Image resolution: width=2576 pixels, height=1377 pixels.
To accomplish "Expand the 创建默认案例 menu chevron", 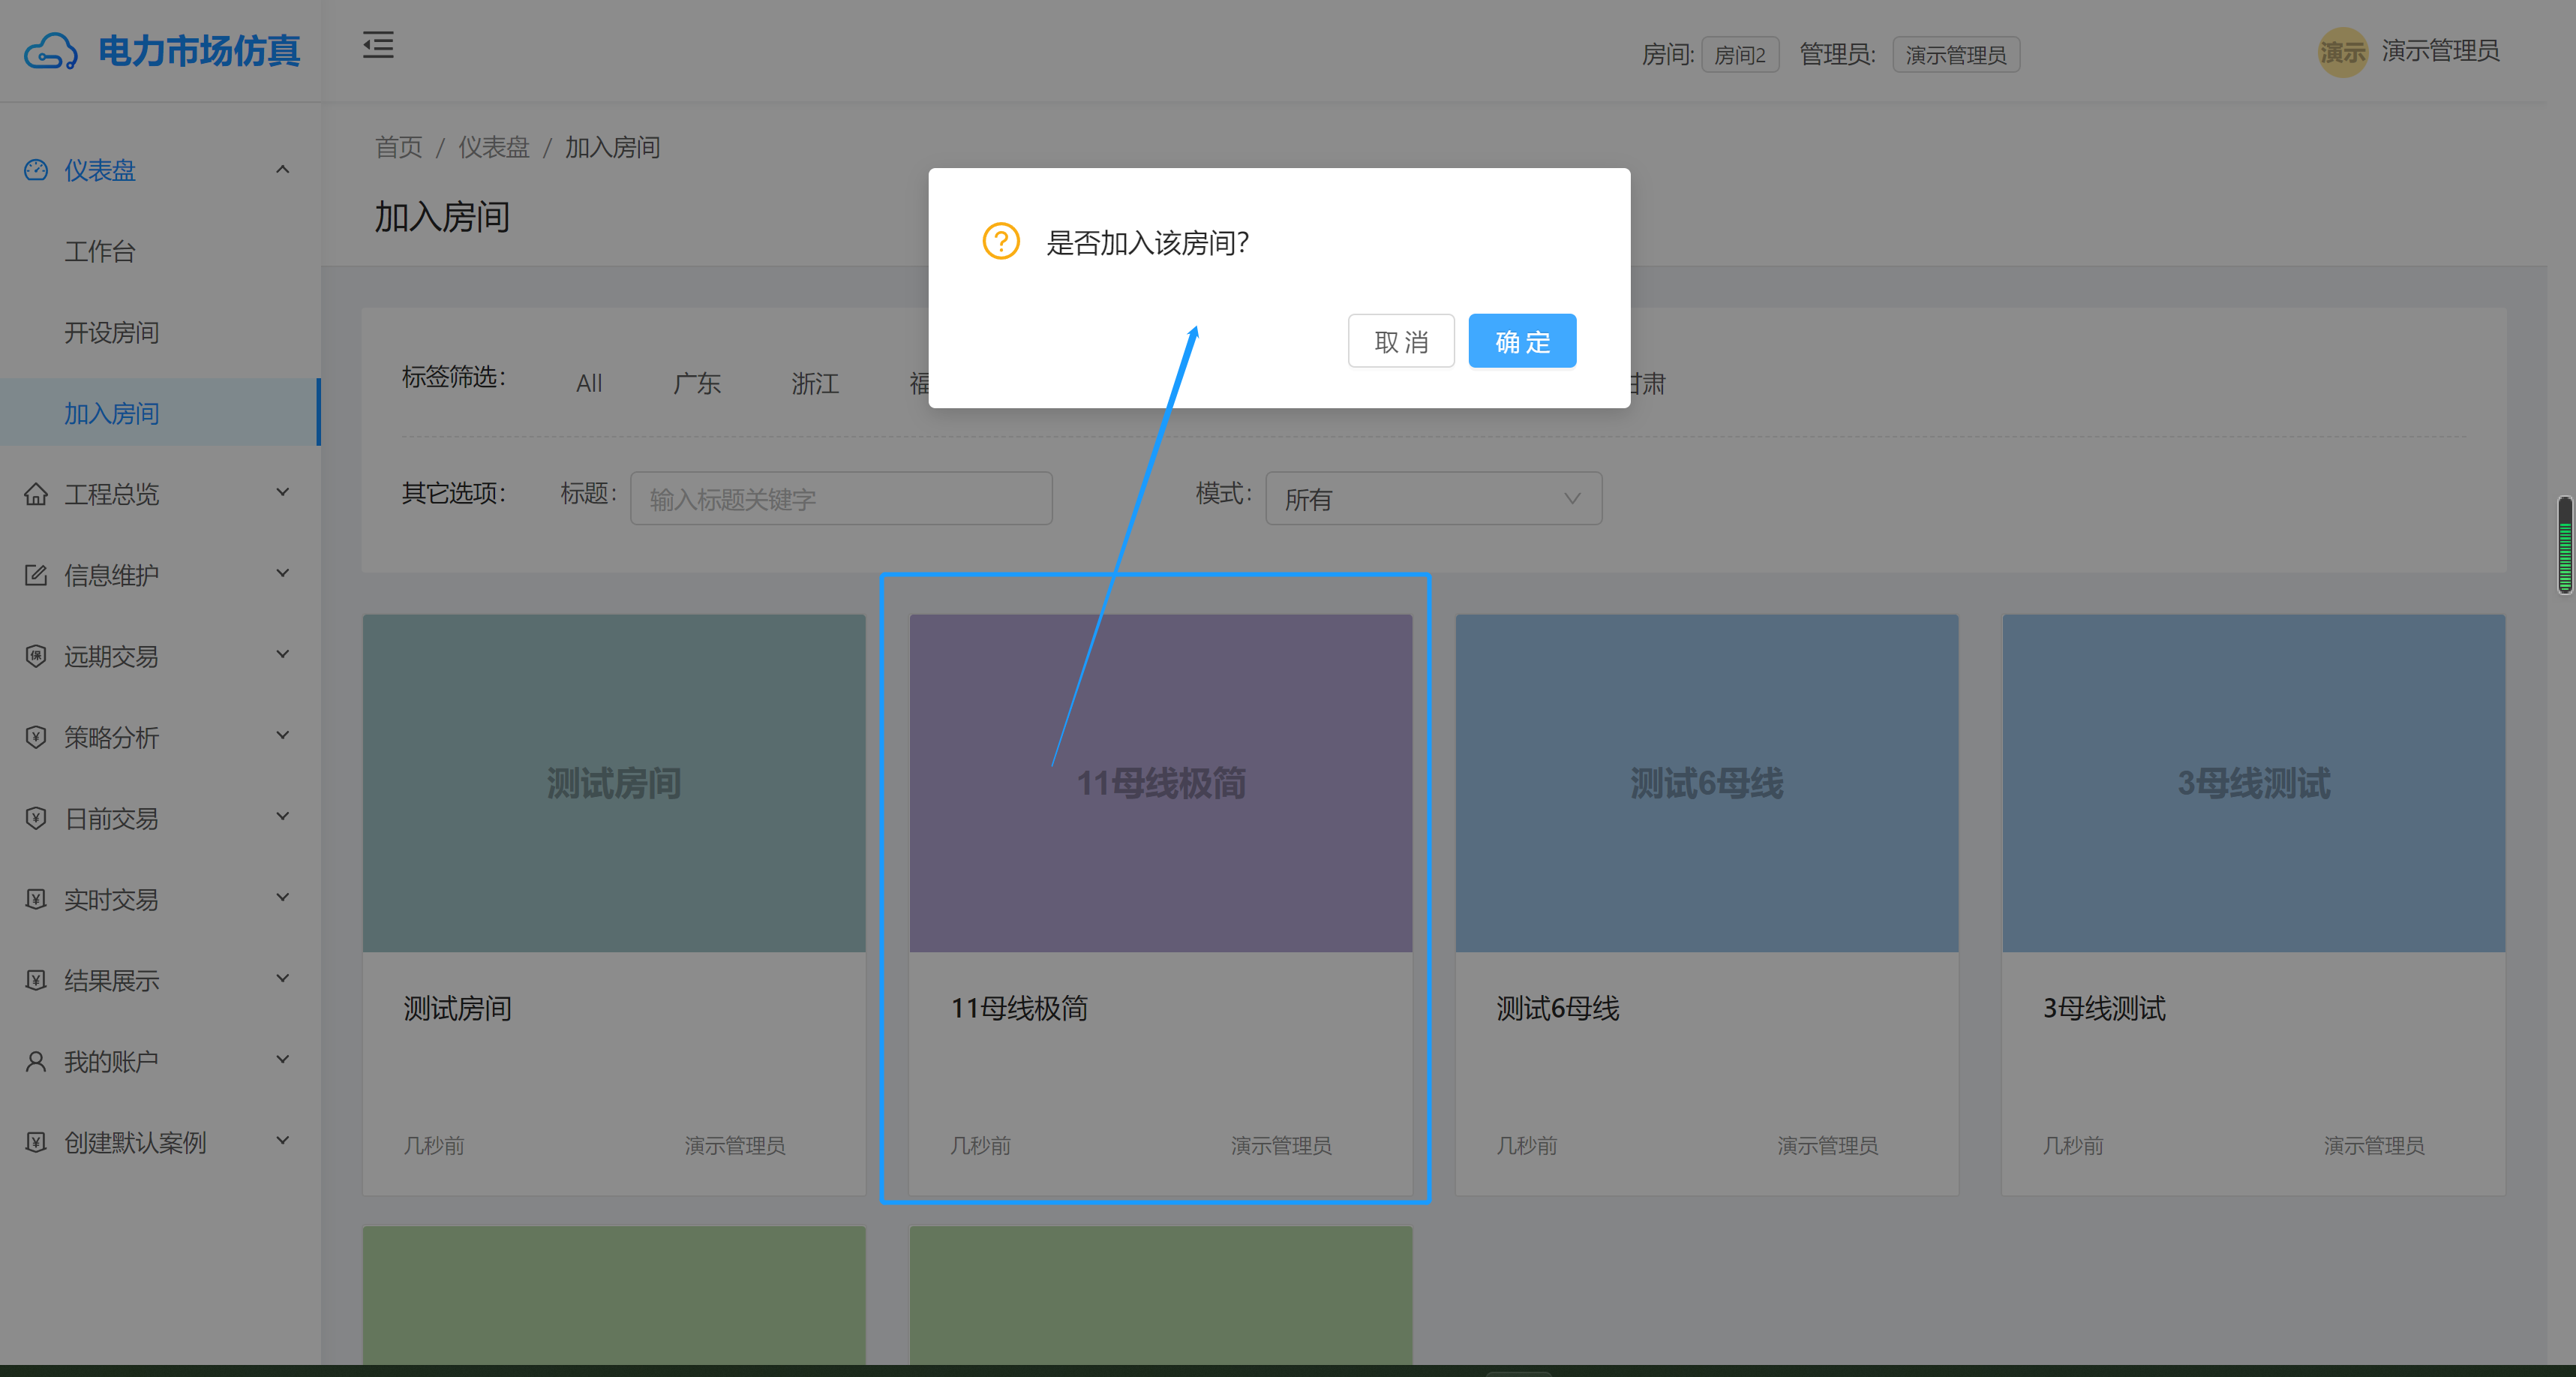I will click(x=283, y=1140).
